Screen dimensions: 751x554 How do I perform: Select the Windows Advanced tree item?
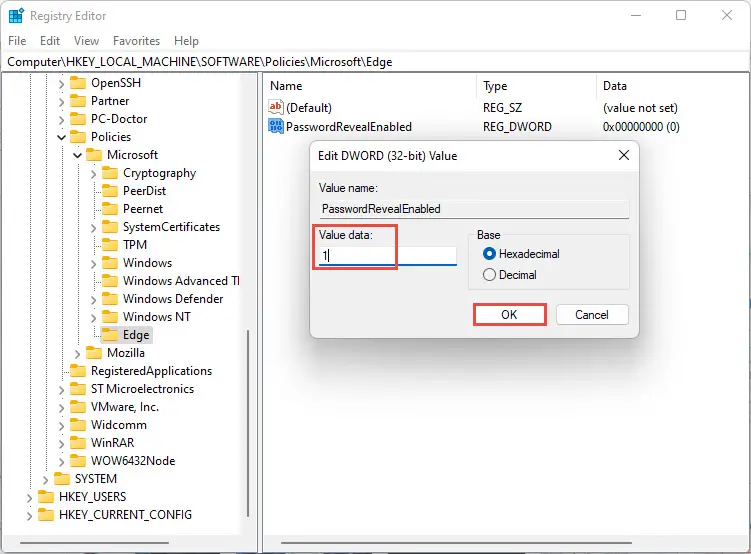(181, 281)
